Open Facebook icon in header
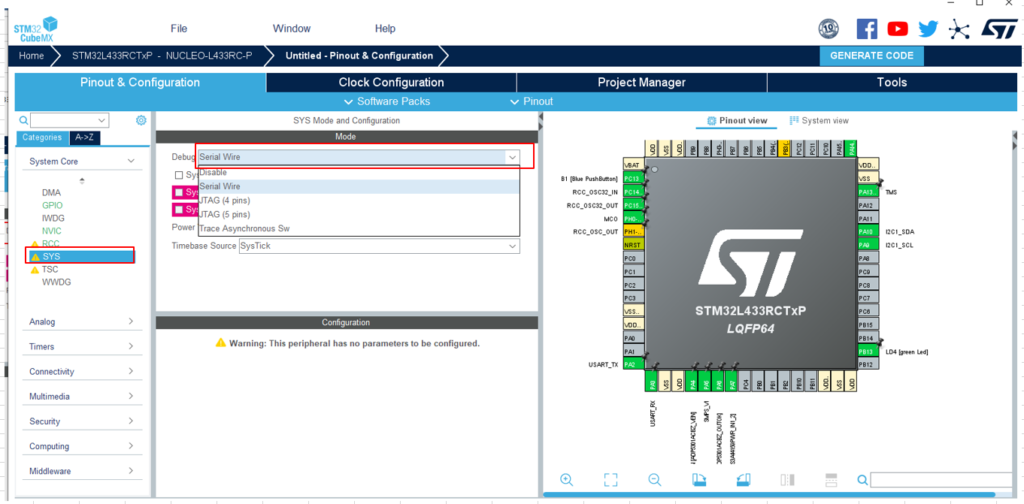This screenshot has height=504, width=1024. pos(867,29)
